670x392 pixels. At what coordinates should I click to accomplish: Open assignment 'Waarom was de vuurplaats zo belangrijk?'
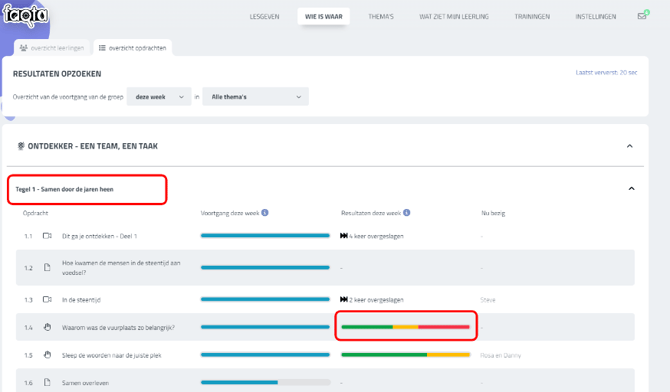pos(118,328)
